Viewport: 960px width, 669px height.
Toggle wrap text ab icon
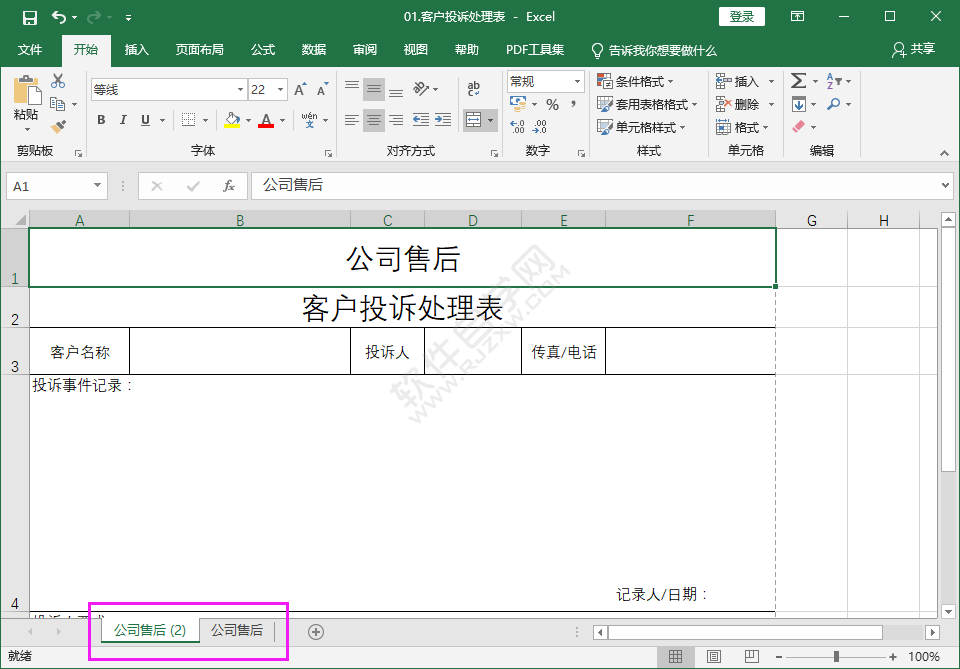[473, 87]
